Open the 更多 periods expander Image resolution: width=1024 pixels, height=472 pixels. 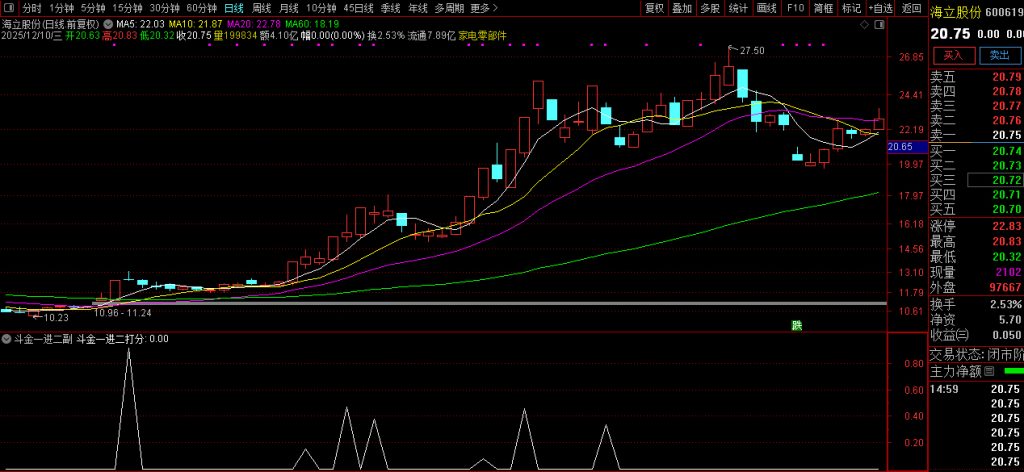click(x=484, y=8)
